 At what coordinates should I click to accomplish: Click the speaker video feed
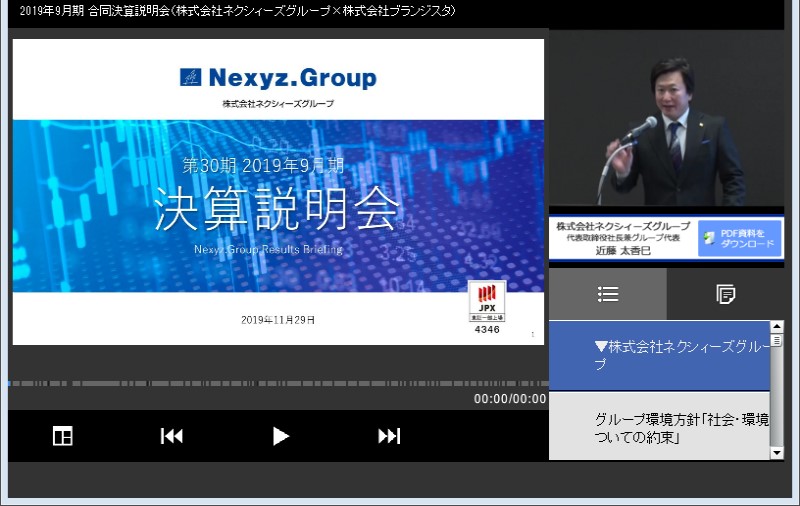(x=666, y=118)
